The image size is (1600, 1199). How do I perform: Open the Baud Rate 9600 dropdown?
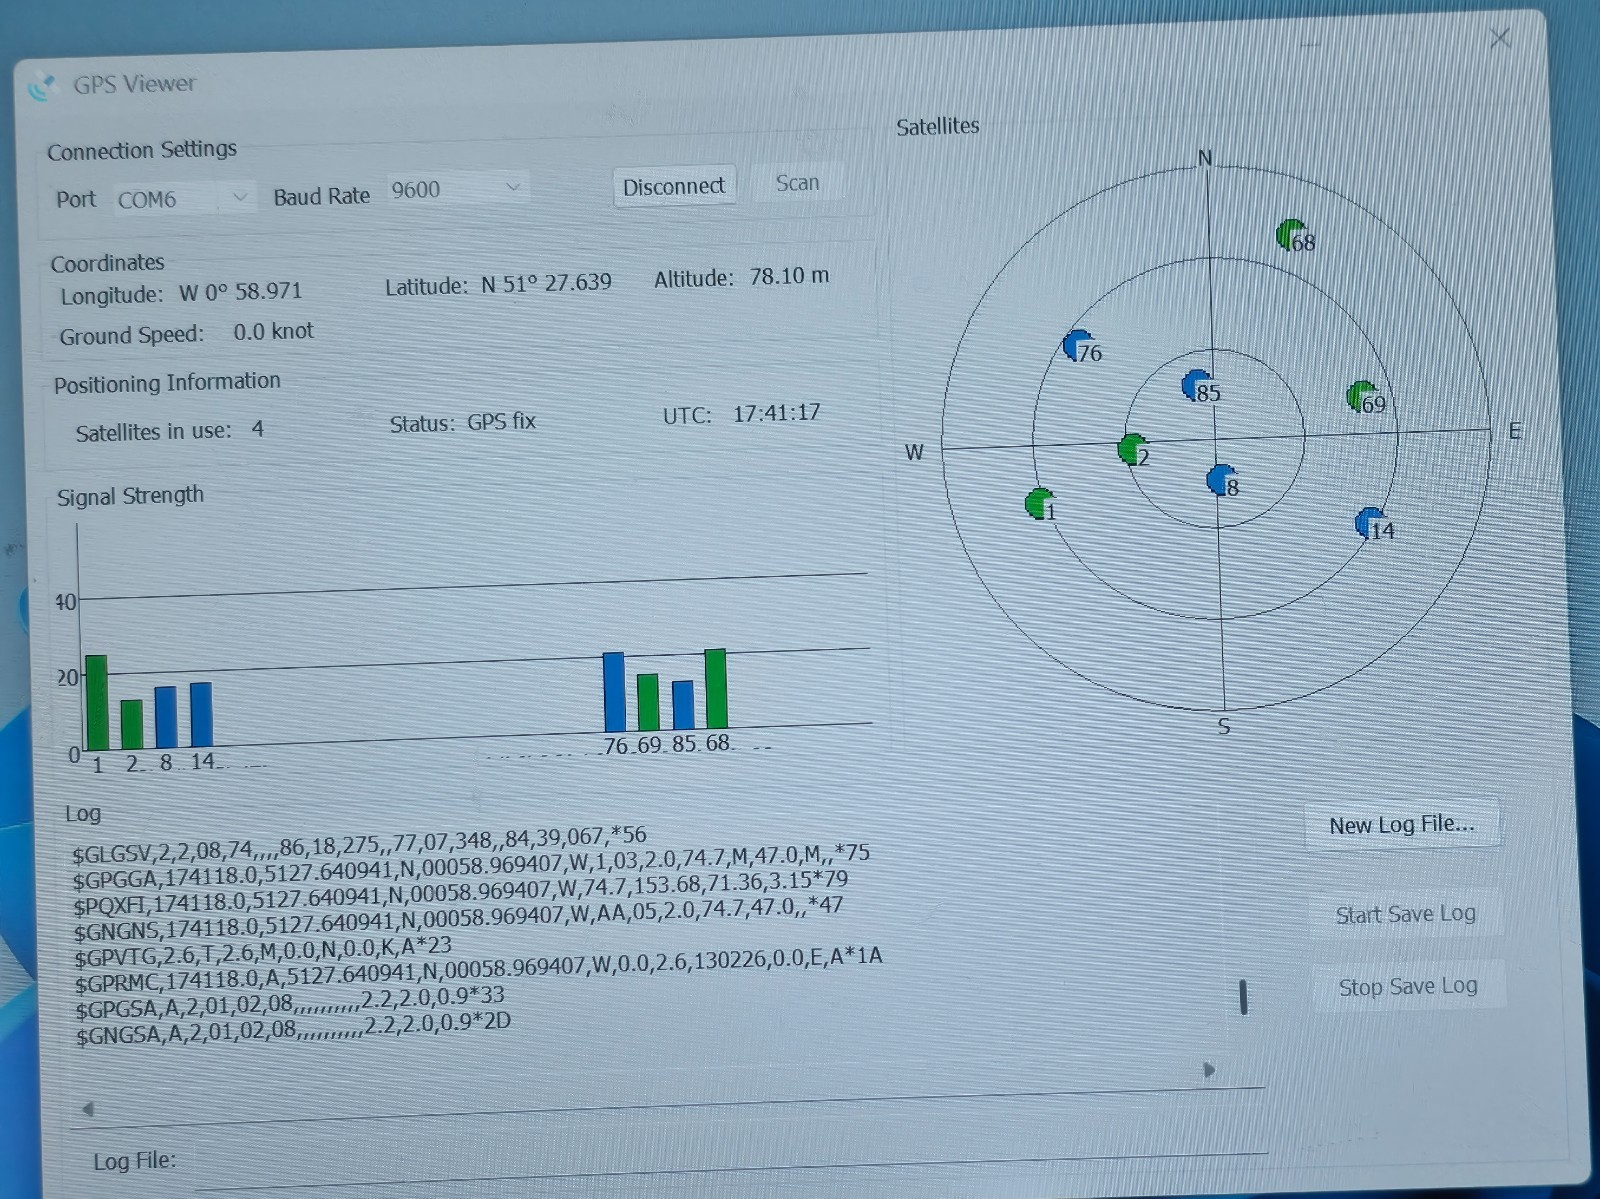click(x=457, y=189)
